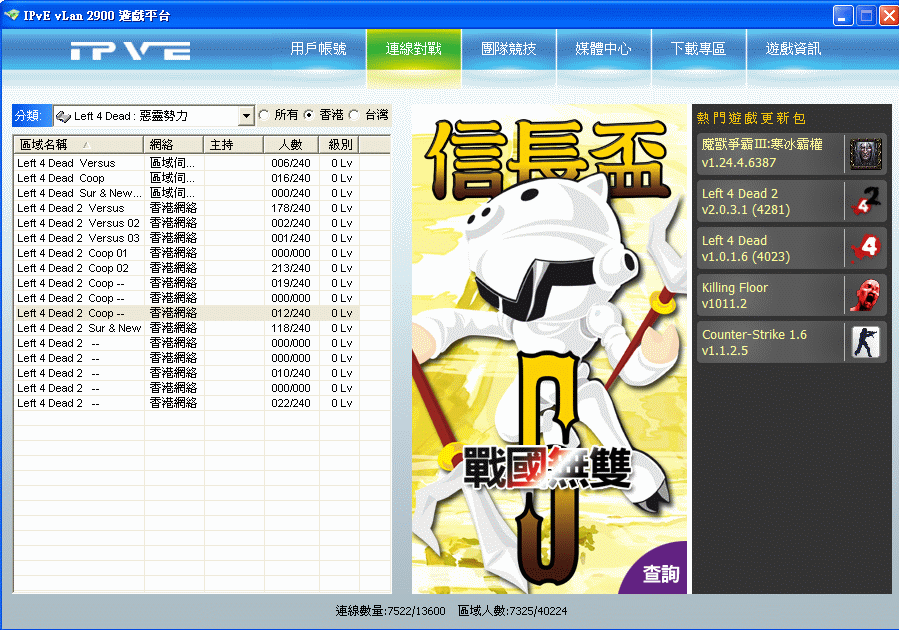Click the 信長盃 banner image

549,349
